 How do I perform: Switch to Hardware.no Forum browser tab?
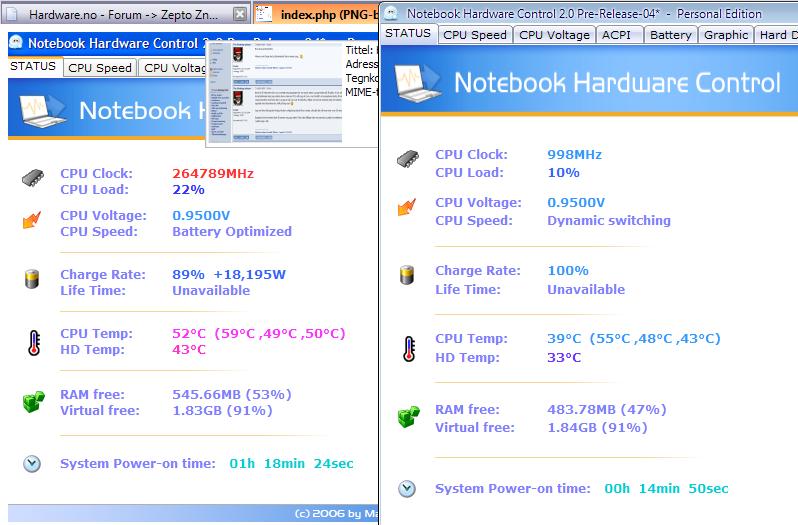point(124,15)
